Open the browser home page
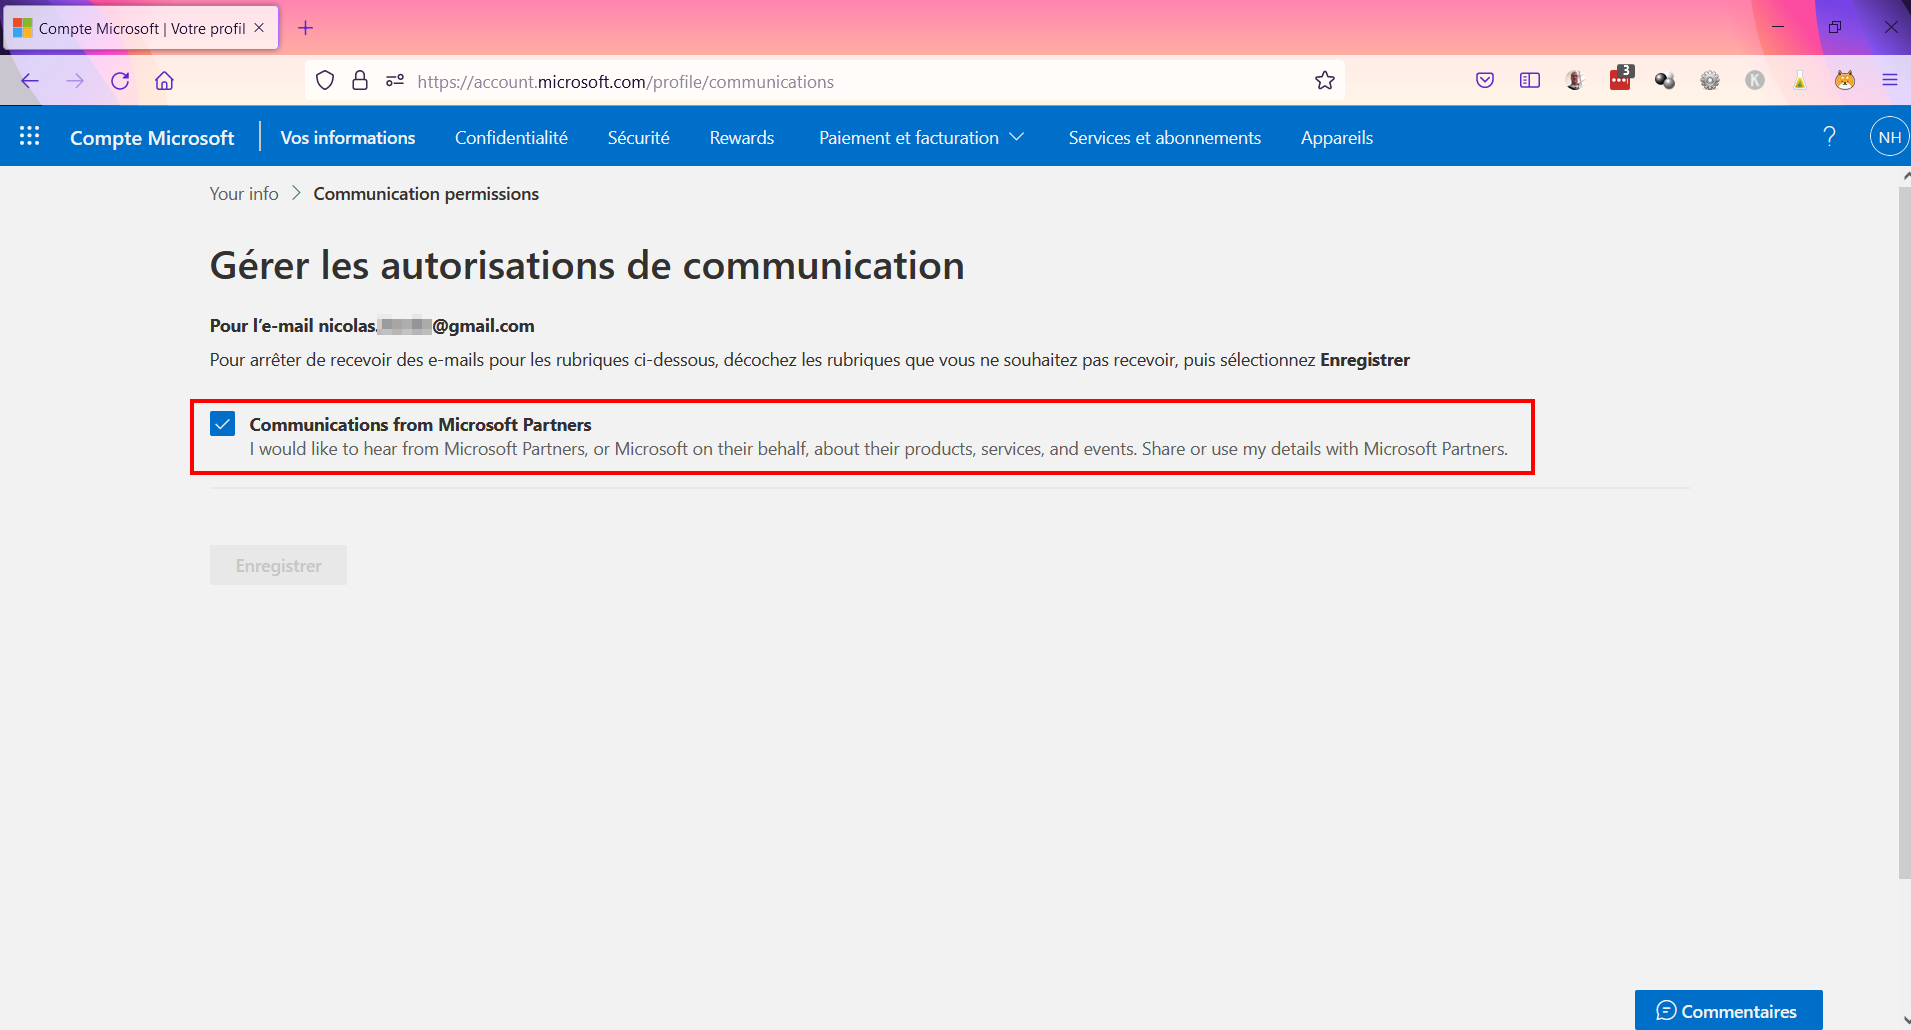This screenshot has width=1911, height=1030. click(x=165, y=81)
